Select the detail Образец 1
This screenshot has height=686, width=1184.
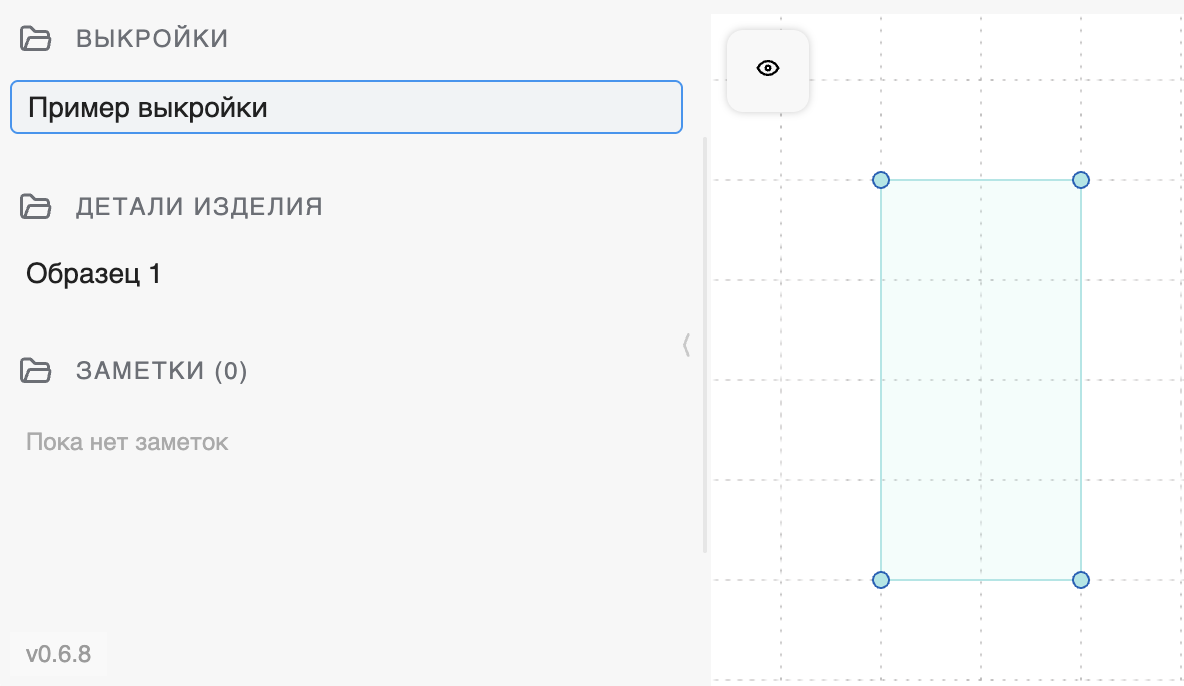92,273
